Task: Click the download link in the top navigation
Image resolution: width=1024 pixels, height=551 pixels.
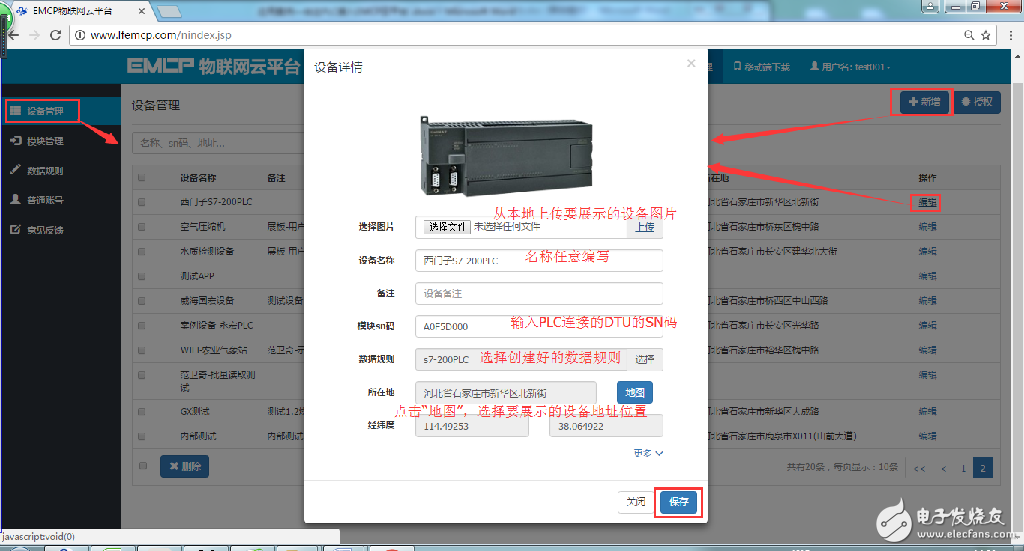Action: coord(761,67)
